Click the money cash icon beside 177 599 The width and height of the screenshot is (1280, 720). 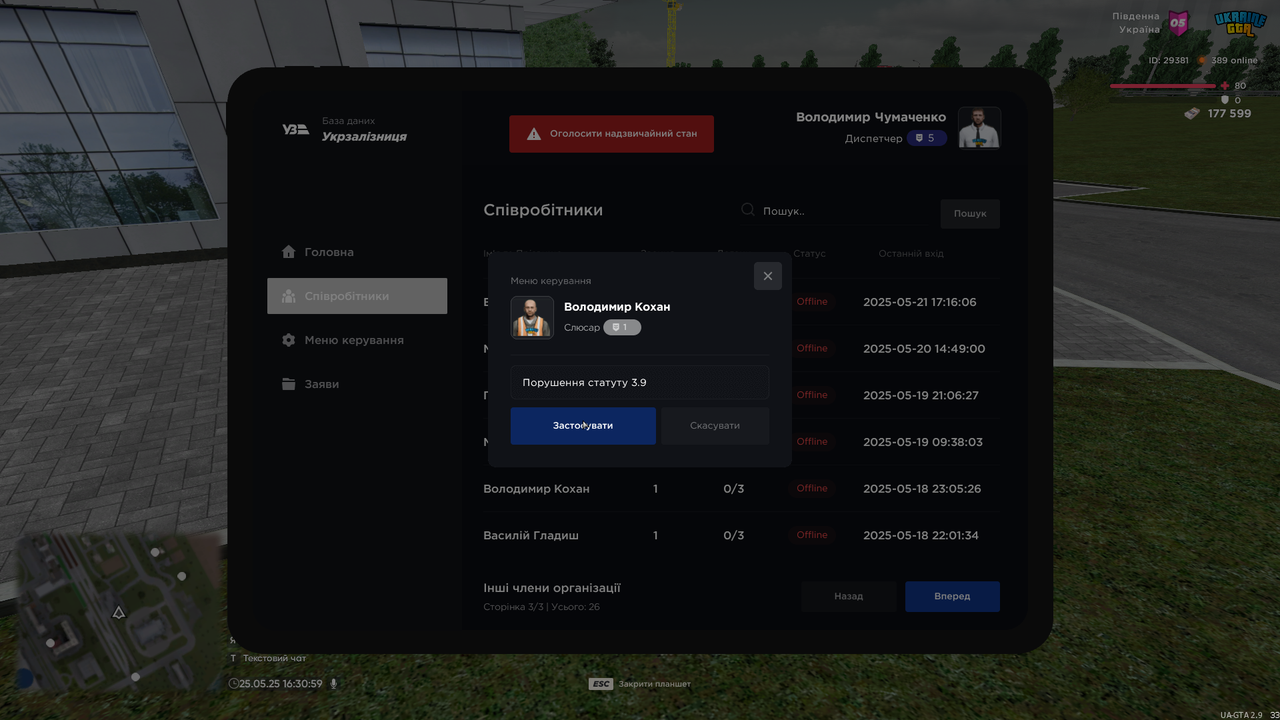1191,114
